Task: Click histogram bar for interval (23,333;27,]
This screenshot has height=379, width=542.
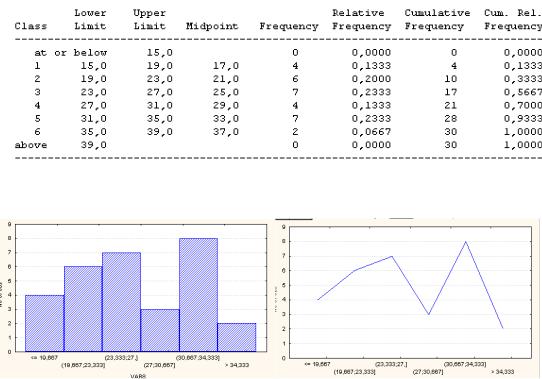Action: (121, 302)
